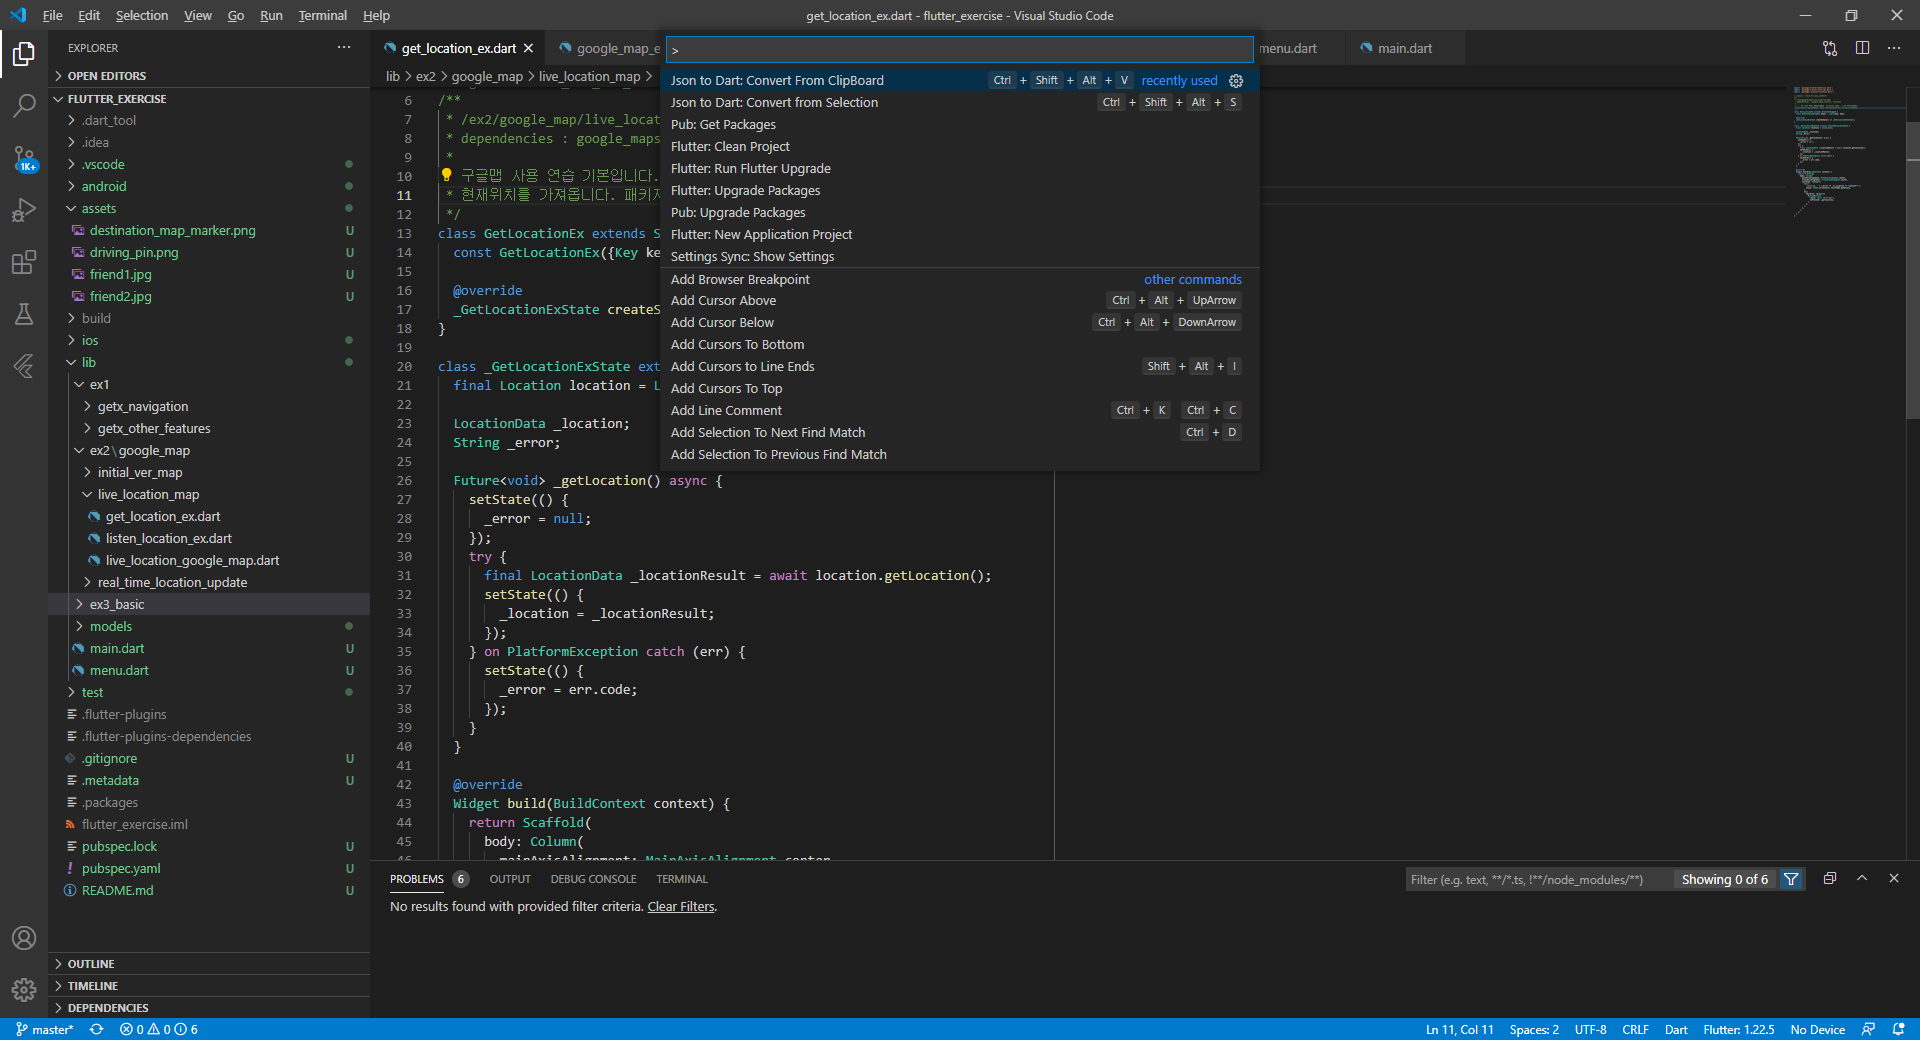Image resolution: width=1920 pixels, height=1040 pixels.
Task: Click the Clear Filters link
Action: coord(681,907)
